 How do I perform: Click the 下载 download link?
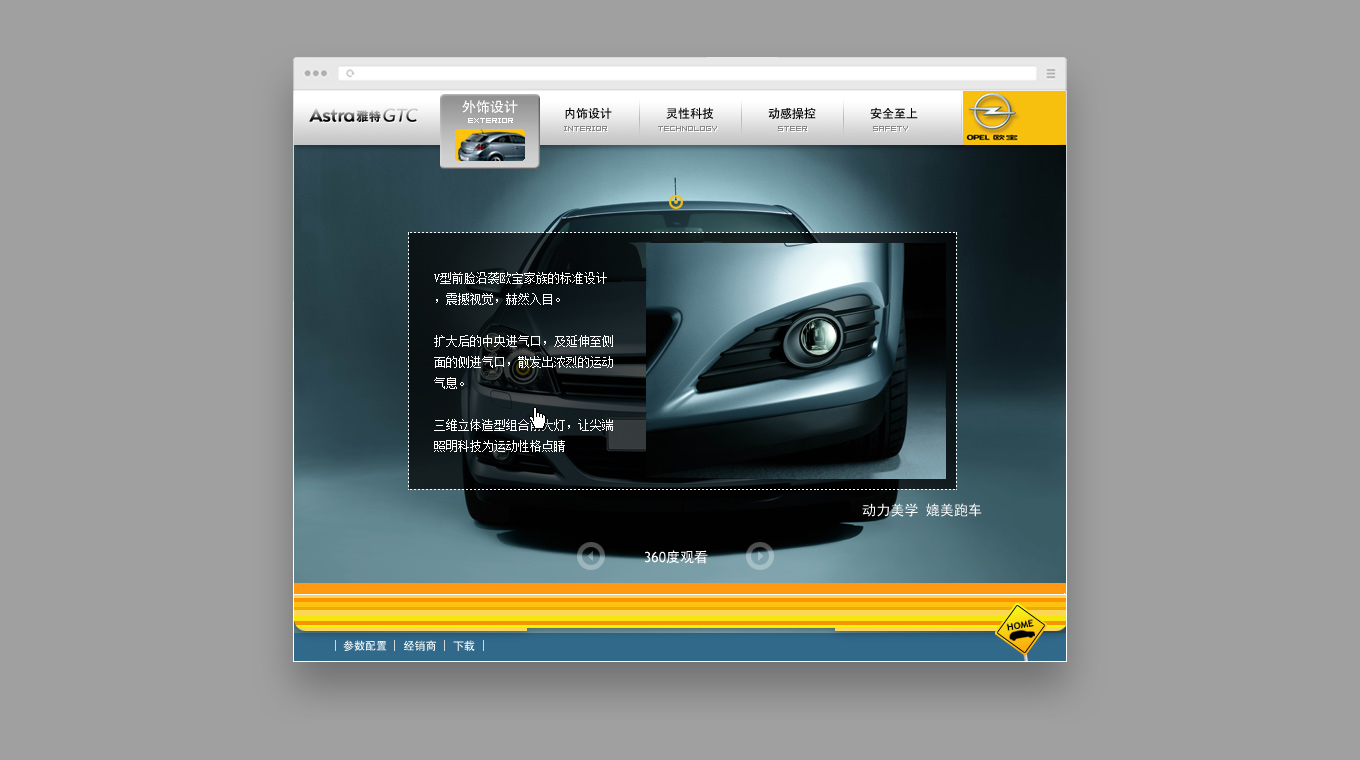pos(464,646)
